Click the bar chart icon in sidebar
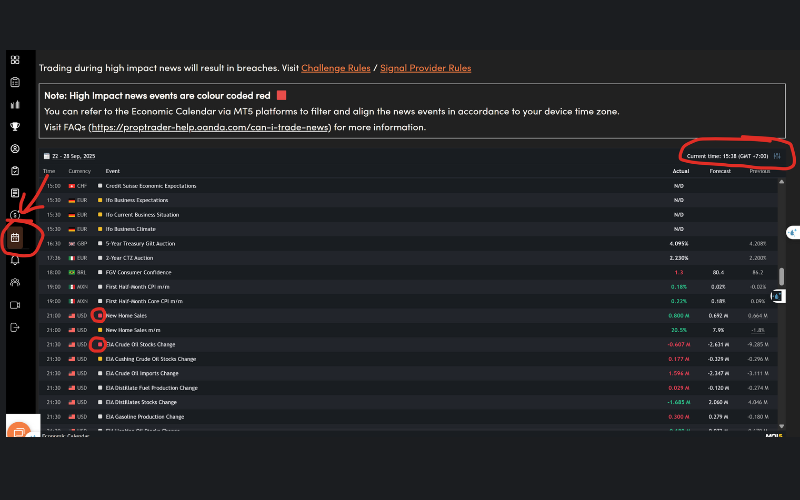The height and width of the screenshot is (500, 800). [15, 103]
